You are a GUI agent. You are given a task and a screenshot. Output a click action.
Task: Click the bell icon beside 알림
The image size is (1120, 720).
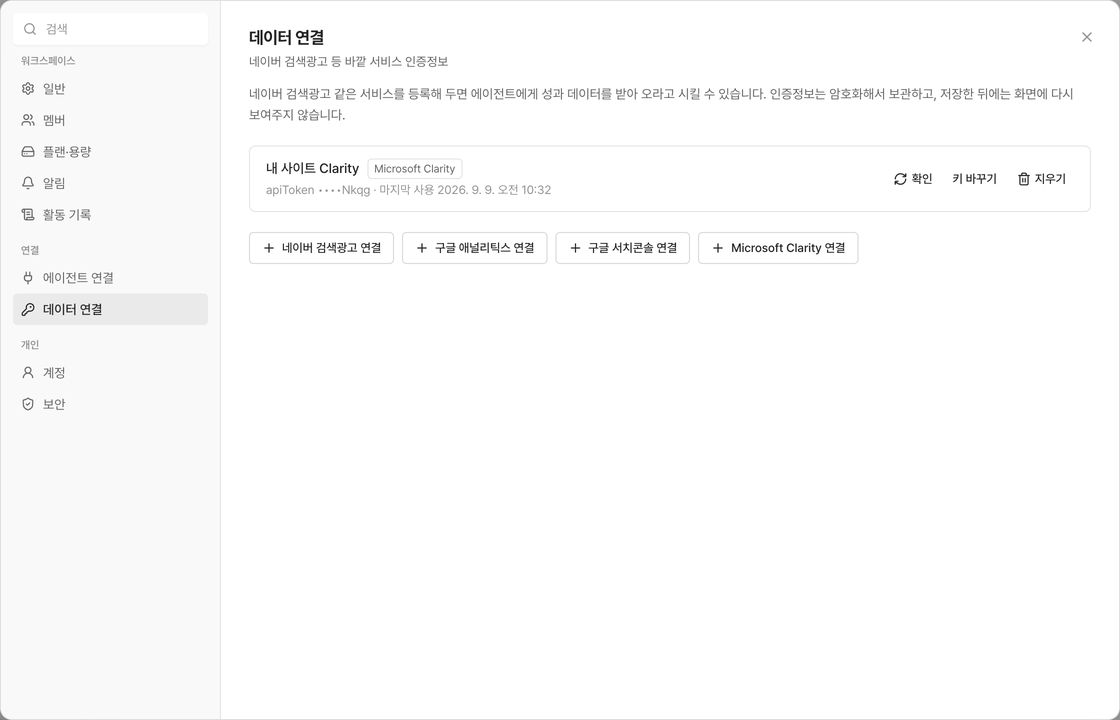tap(28, 183)
